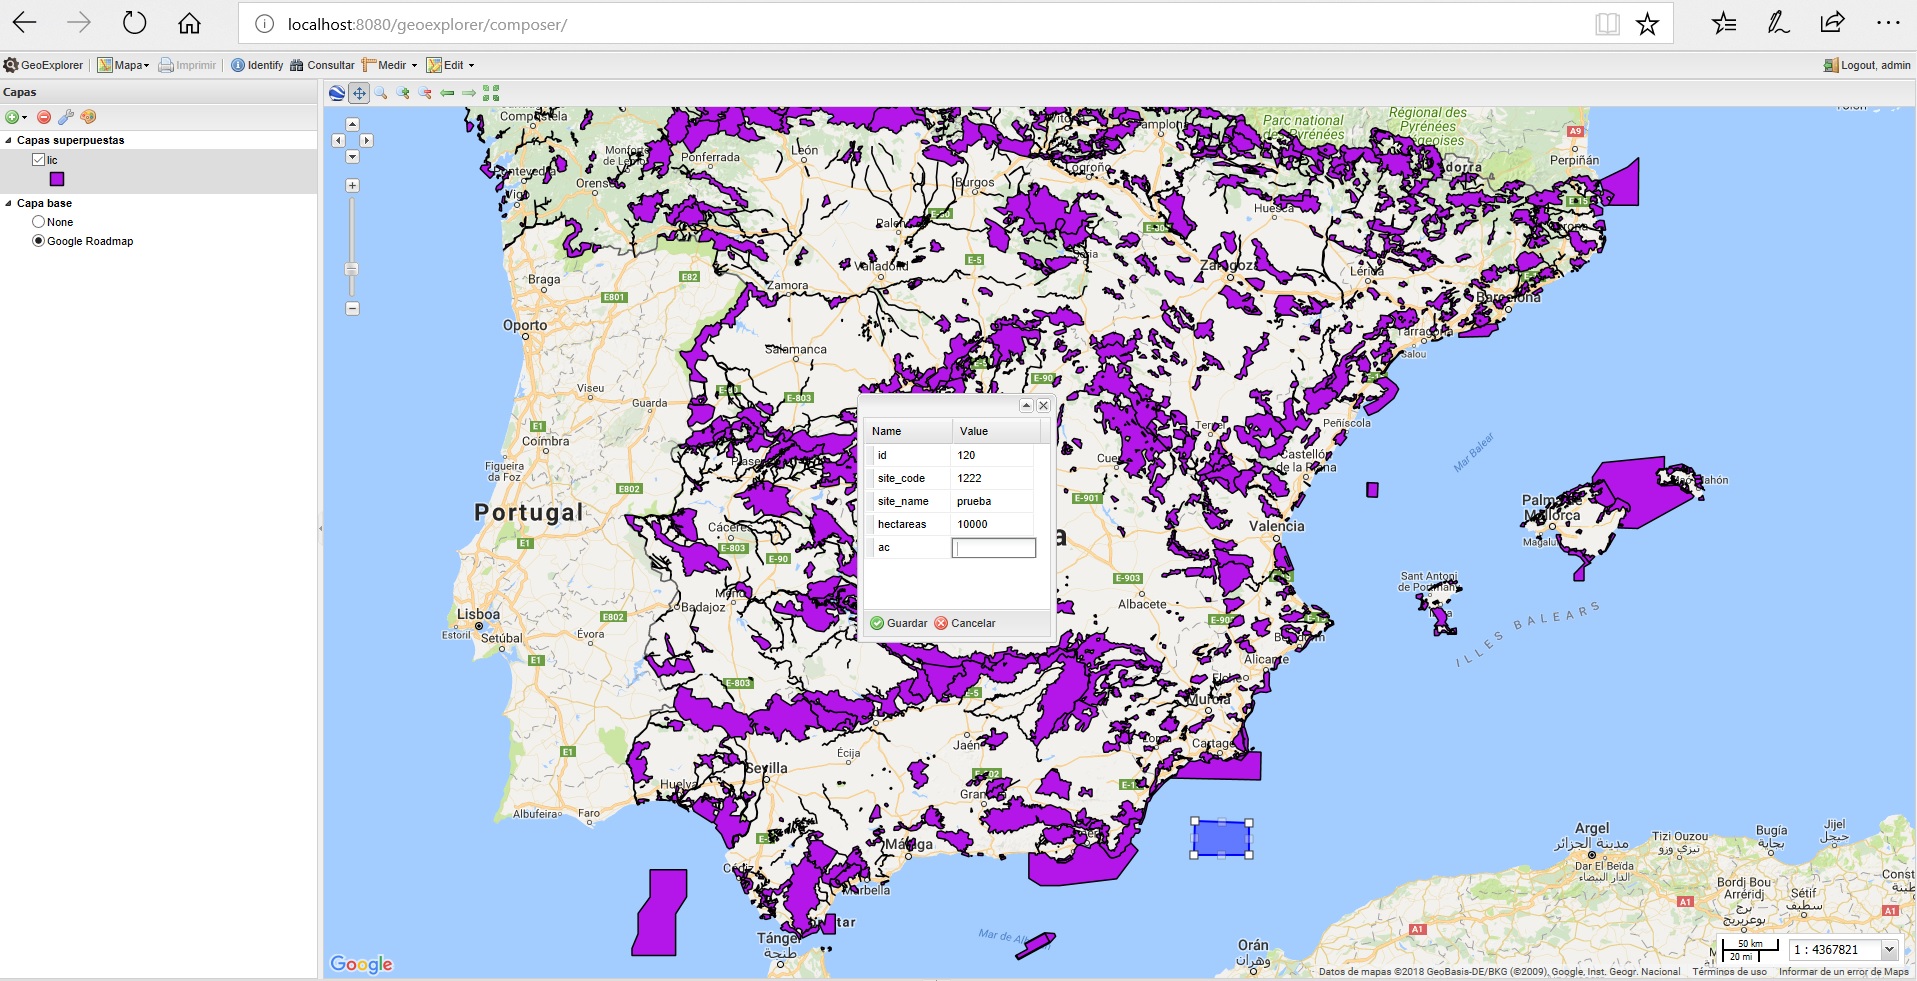The image size is (1917, 981).
Task: Activate the Identify tool
Action: click(x=257, y=65)
